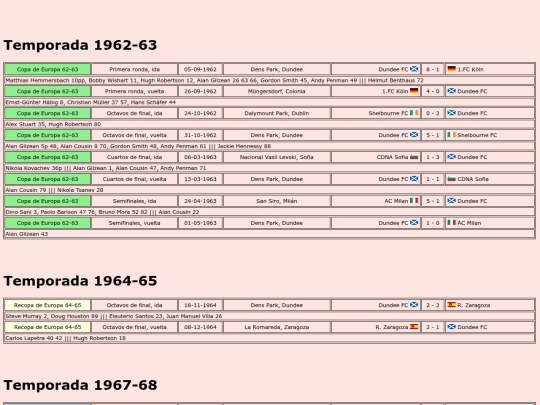This screenshot has width=540, height=405.
Task: Click the Irish flag in the 24-10-1962 match row
Action: 414,113
